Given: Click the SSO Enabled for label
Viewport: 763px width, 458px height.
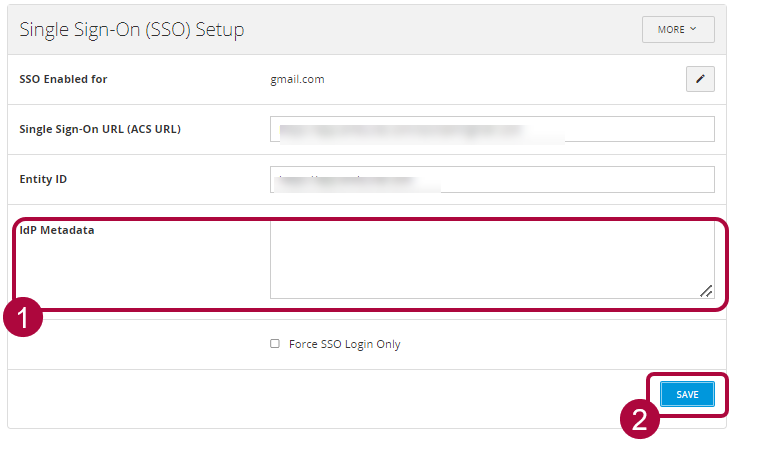Looking at the screenshot, I should (63, 79).
